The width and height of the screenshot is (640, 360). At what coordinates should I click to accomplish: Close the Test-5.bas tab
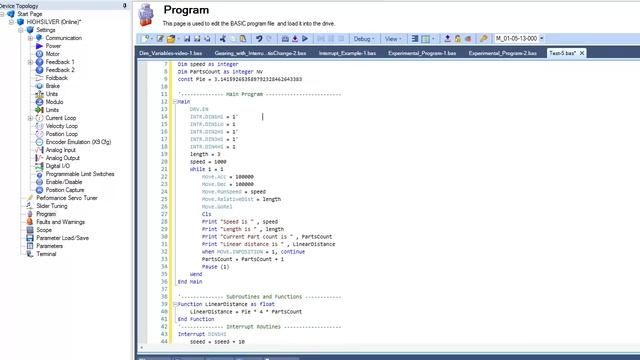pos(582,53)
